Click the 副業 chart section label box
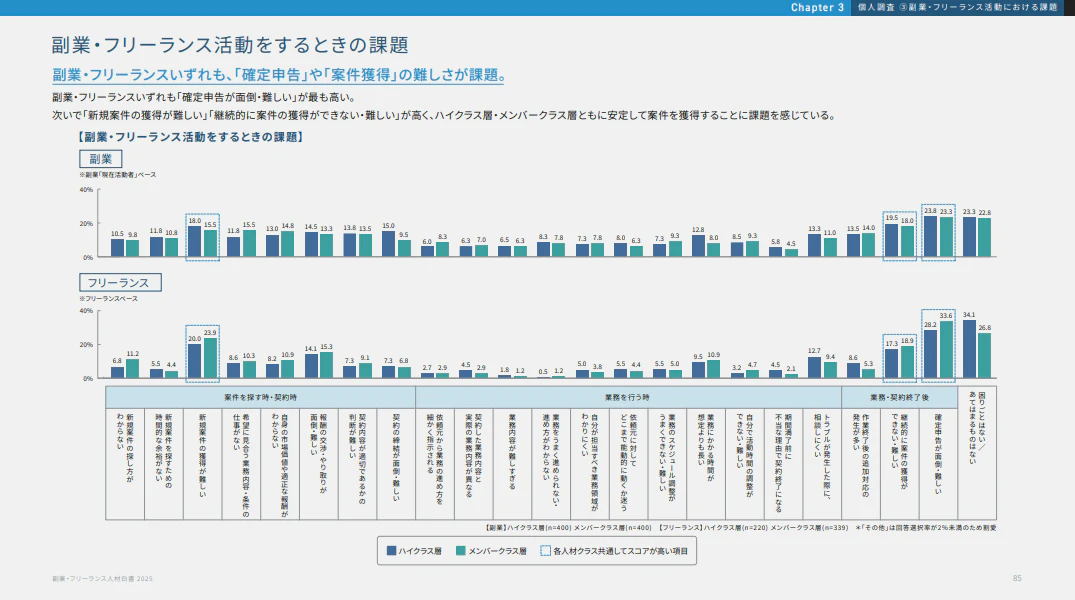The image size is (1075, 600). tap(100, 159)
